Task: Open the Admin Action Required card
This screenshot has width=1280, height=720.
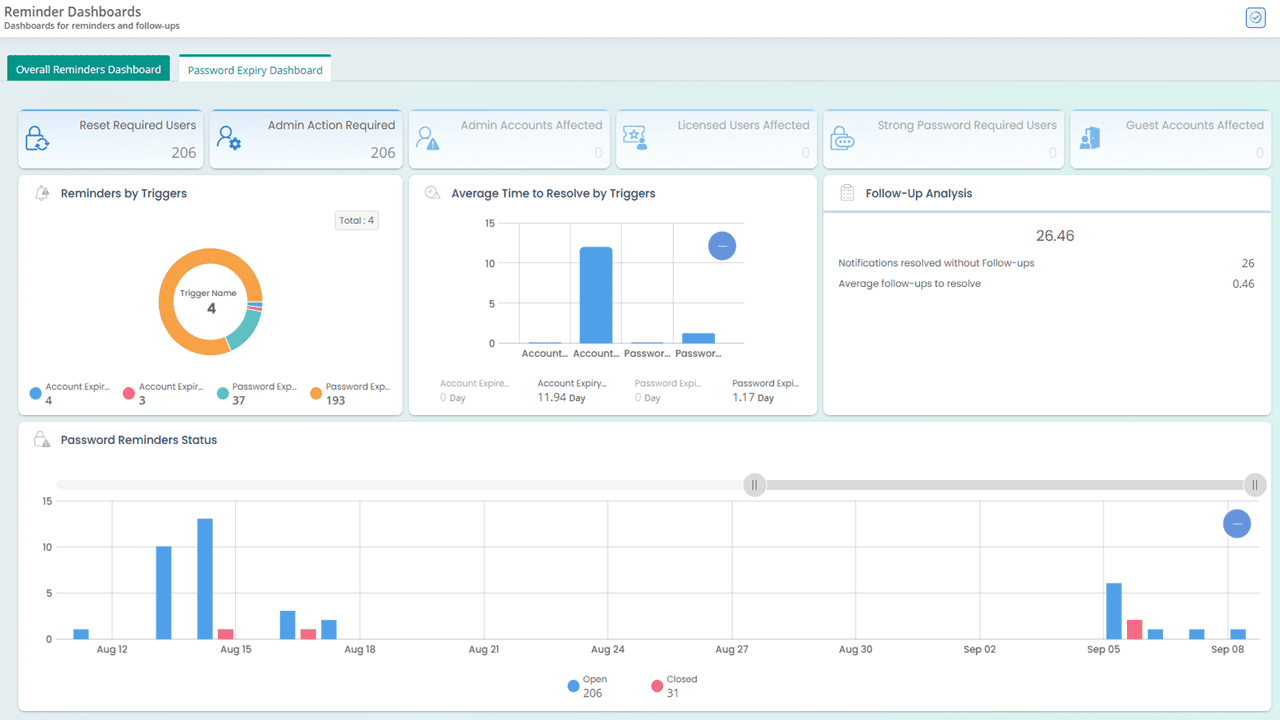Action: (x=306, y=139)
